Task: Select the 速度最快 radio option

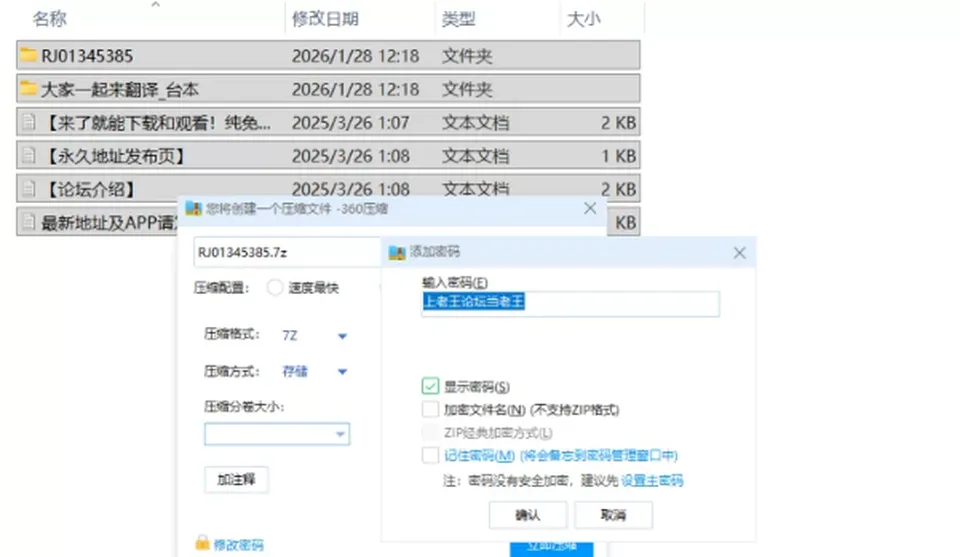Action: 275,287
